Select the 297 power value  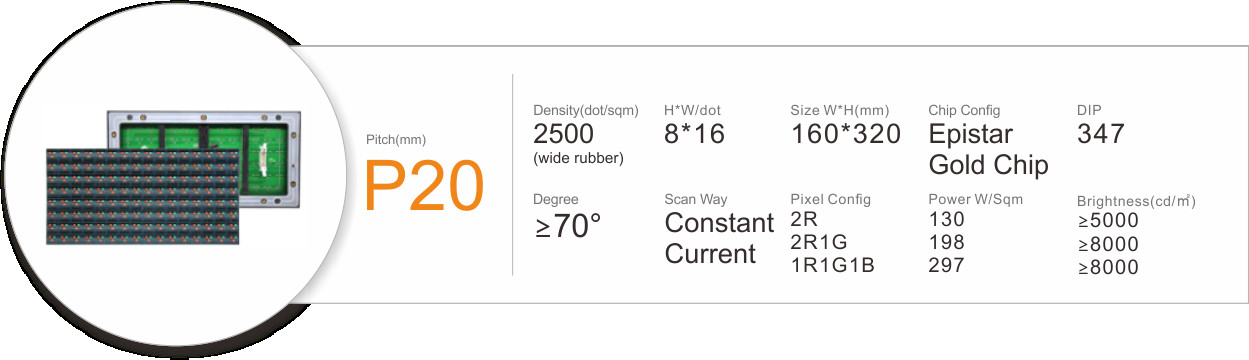coord(946,265)
